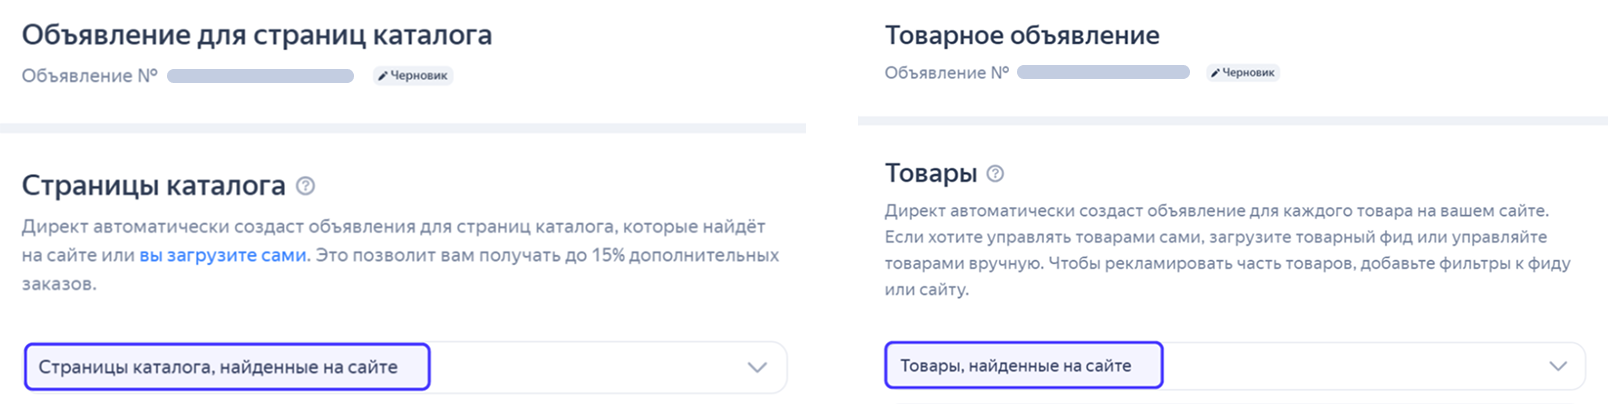1608x404 pixels.
Task: Click 'Объявление №' label under the catalog ad title
Action: (x=90, y=76)
